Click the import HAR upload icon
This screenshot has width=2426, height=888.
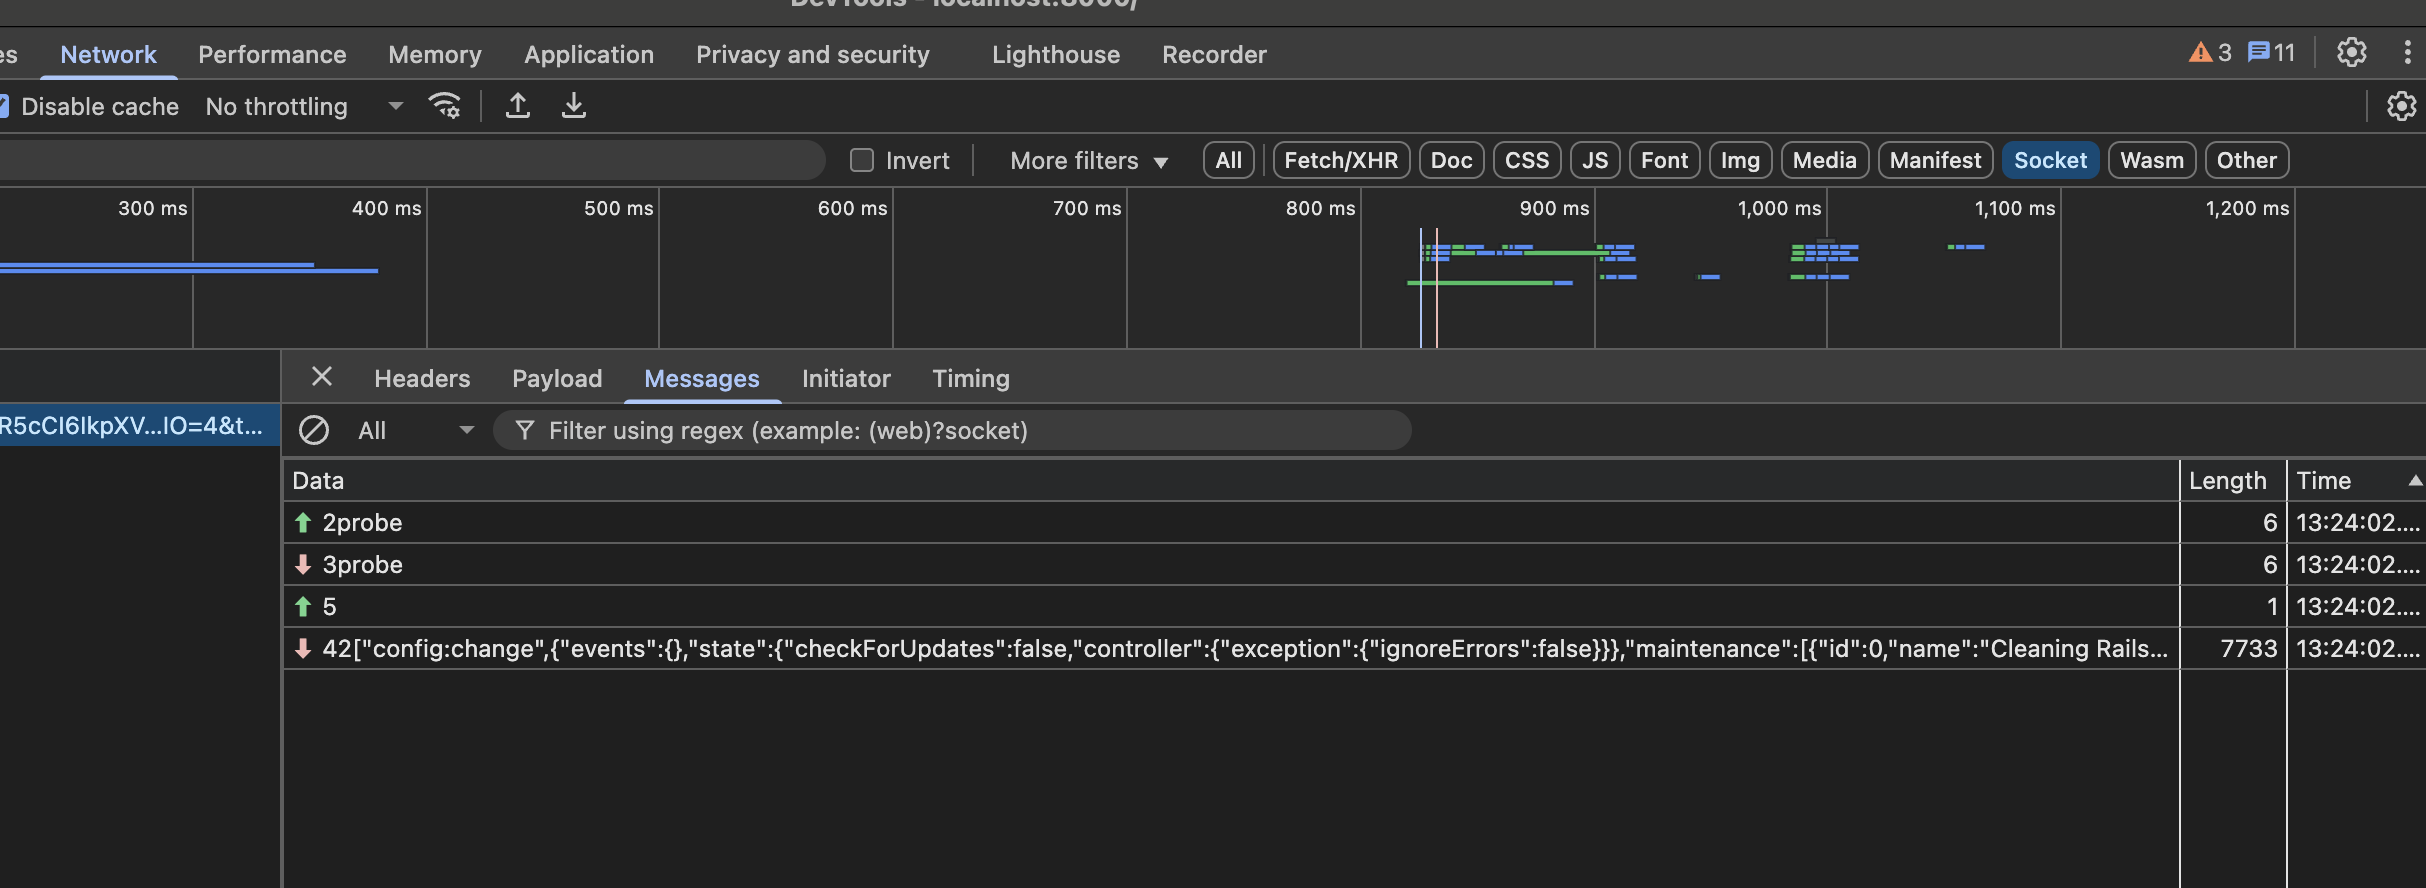click(517, 106)
